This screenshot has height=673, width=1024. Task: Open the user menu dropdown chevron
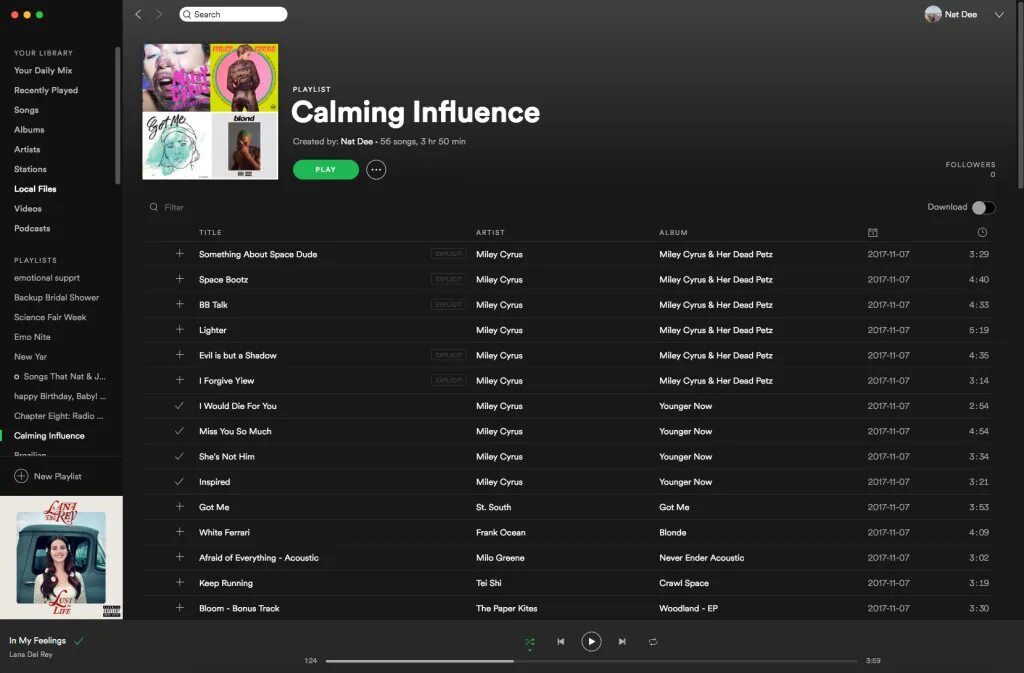click(x=999, y=14)
